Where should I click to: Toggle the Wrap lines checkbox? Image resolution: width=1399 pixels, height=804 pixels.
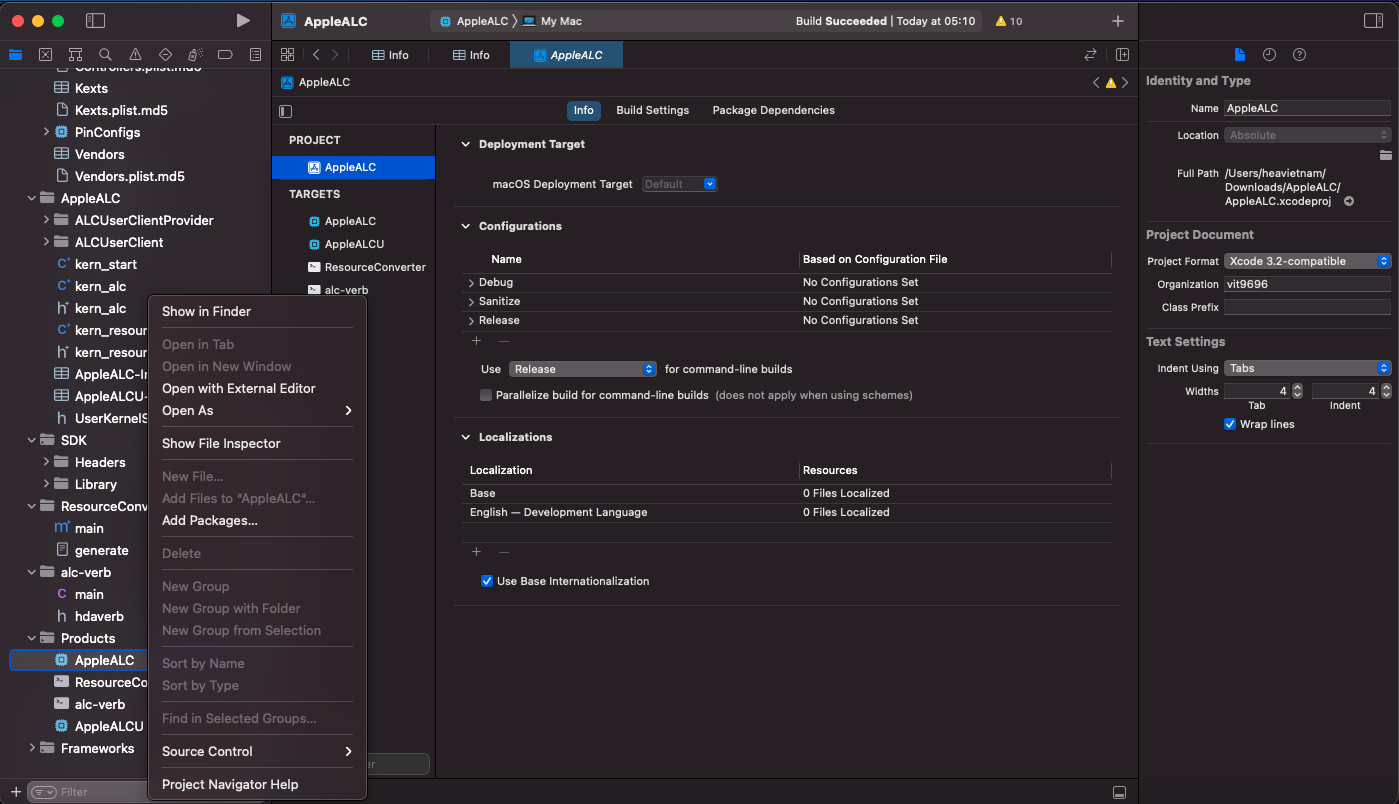click(x=1229, y=424)
